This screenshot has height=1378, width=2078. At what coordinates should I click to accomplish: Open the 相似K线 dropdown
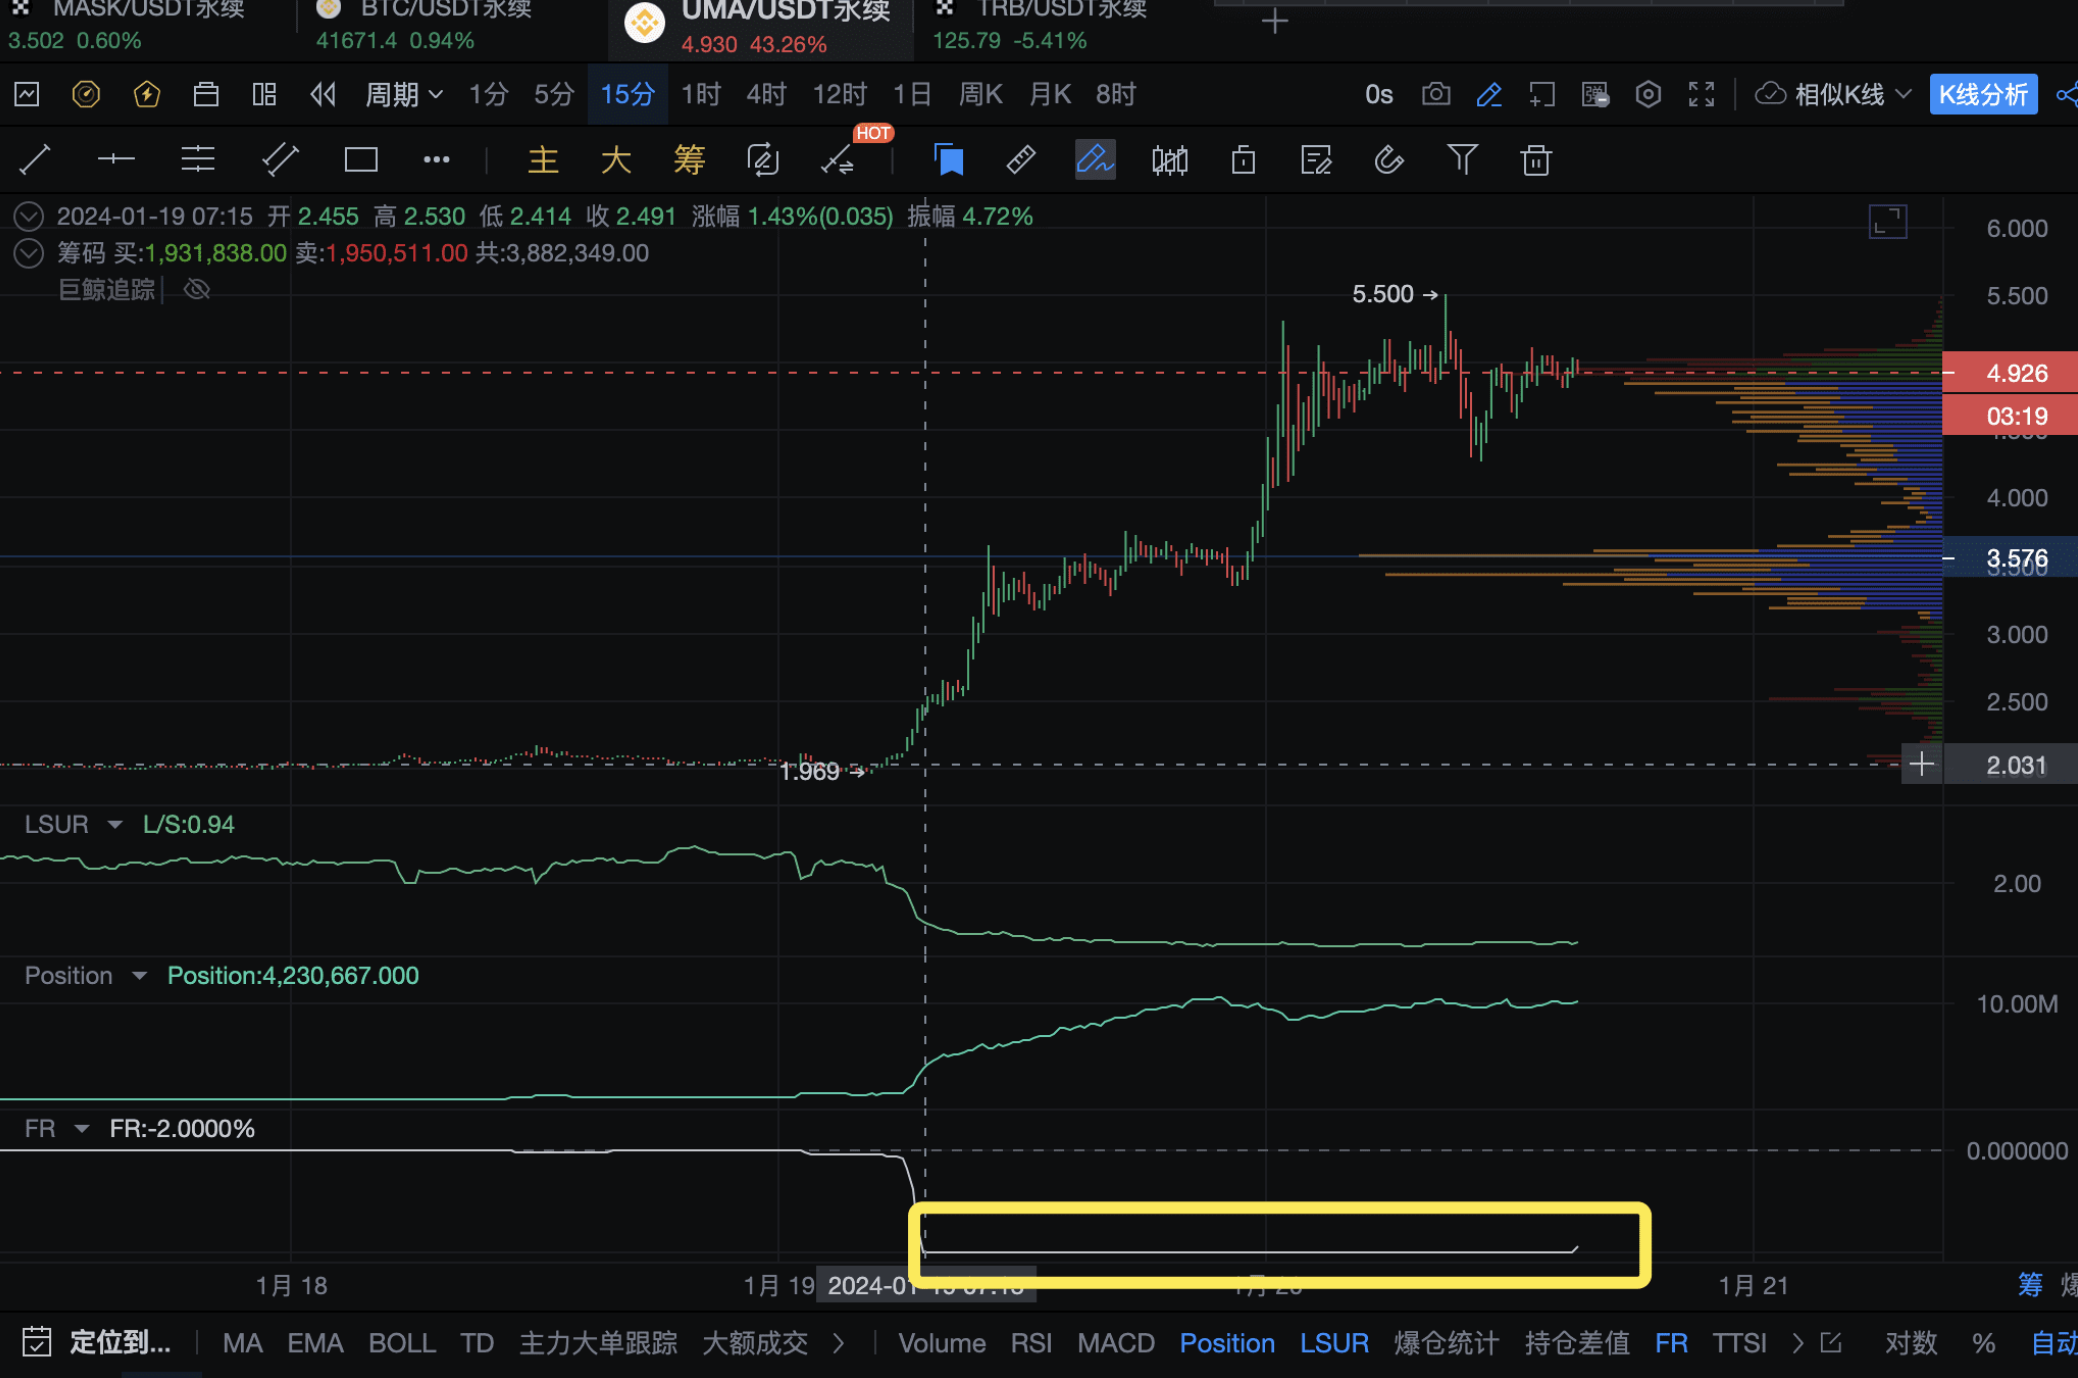point(1835,94)
